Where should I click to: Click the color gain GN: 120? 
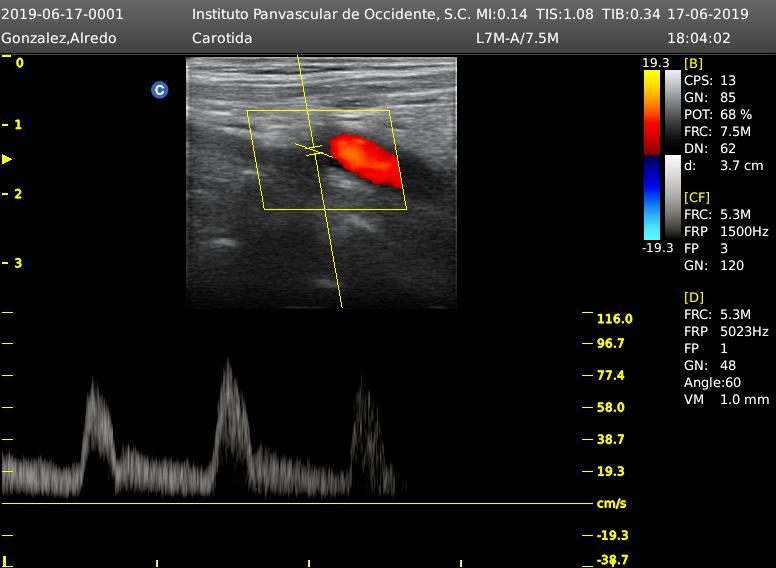(714, 265)
